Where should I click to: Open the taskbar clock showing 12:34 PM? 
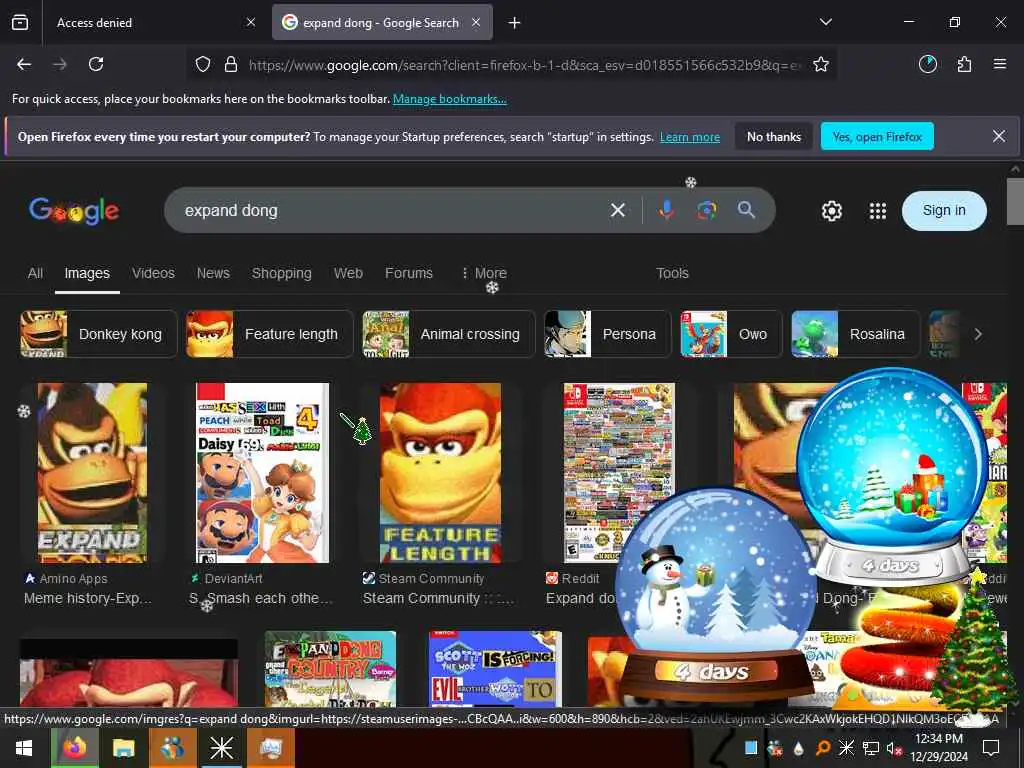(x=939, y=748)
